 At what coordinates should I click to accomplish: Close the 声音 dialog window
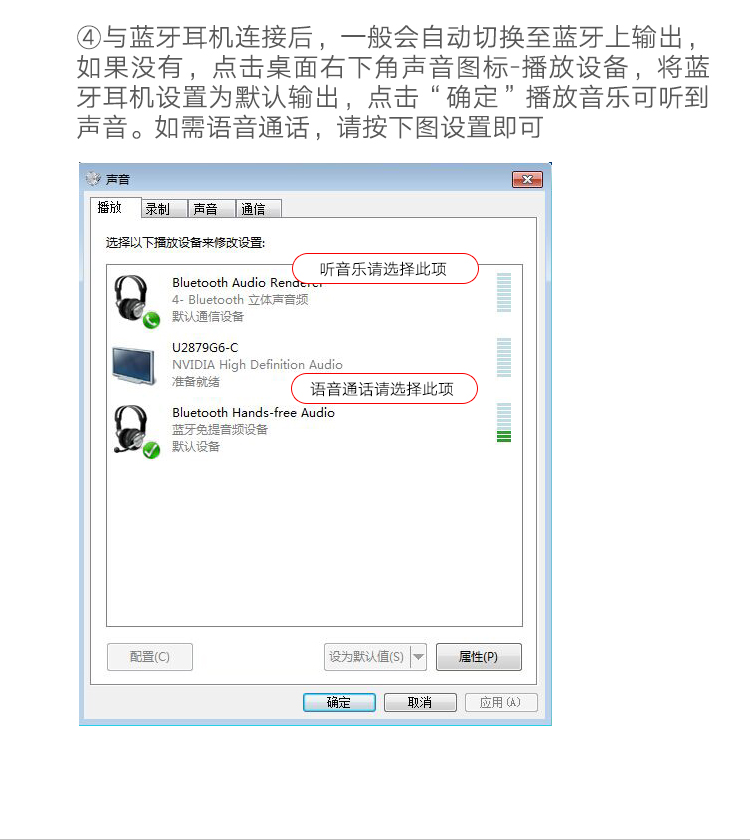[x=527, y=179]
